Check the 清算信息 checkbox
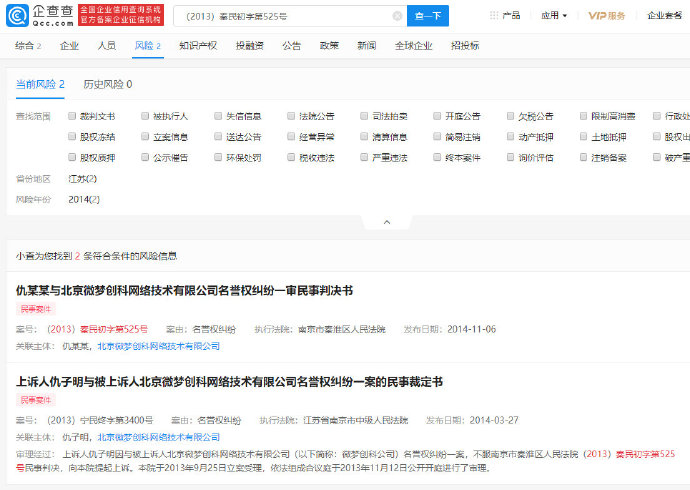690x490 pixels. pyautogui.click(x=364, y=137)
